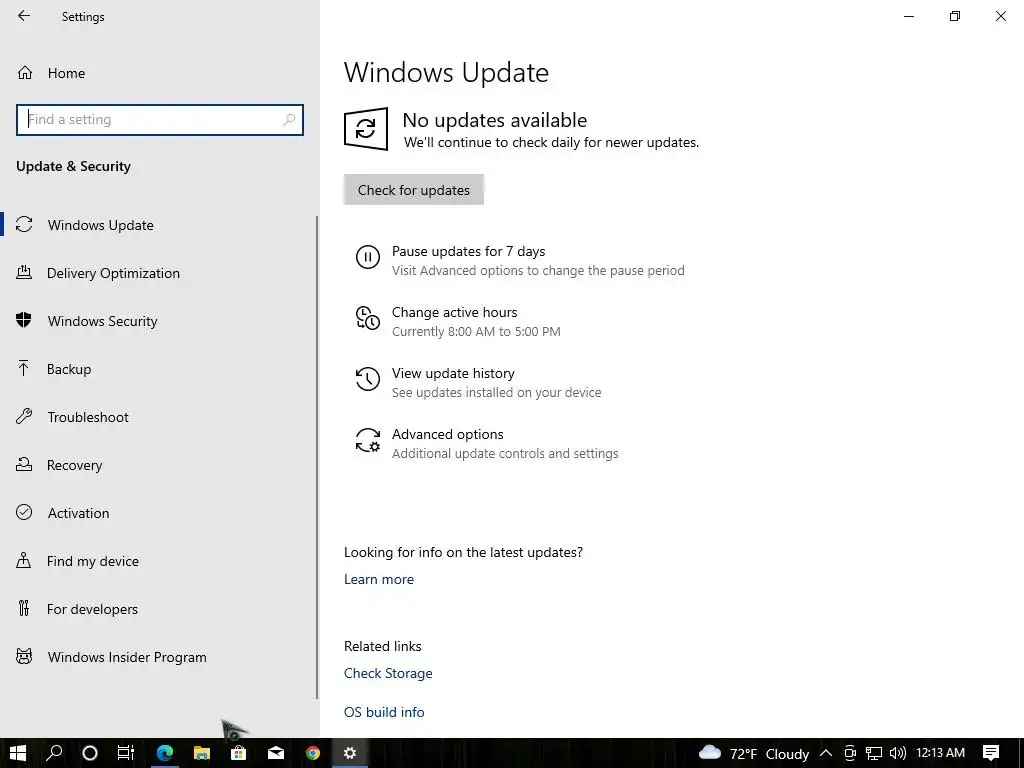Open Recovery page
Screen dimensions: 1024x768
pyautogui.click(x=159, y=465)
